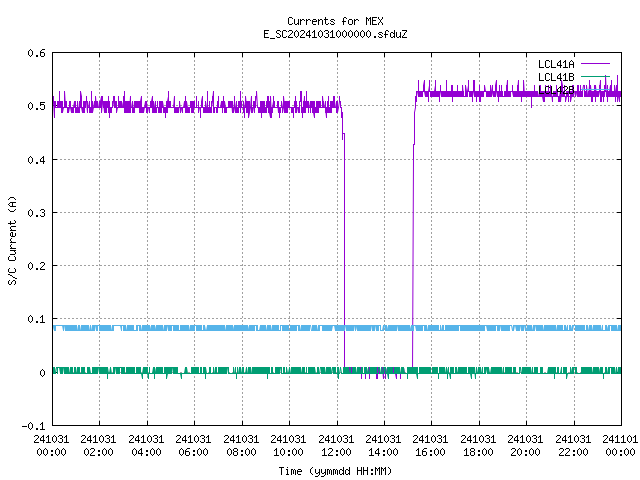Click the x-axis tick label 241031 04:00
The image size is (640, 480).
coord(146,446)
